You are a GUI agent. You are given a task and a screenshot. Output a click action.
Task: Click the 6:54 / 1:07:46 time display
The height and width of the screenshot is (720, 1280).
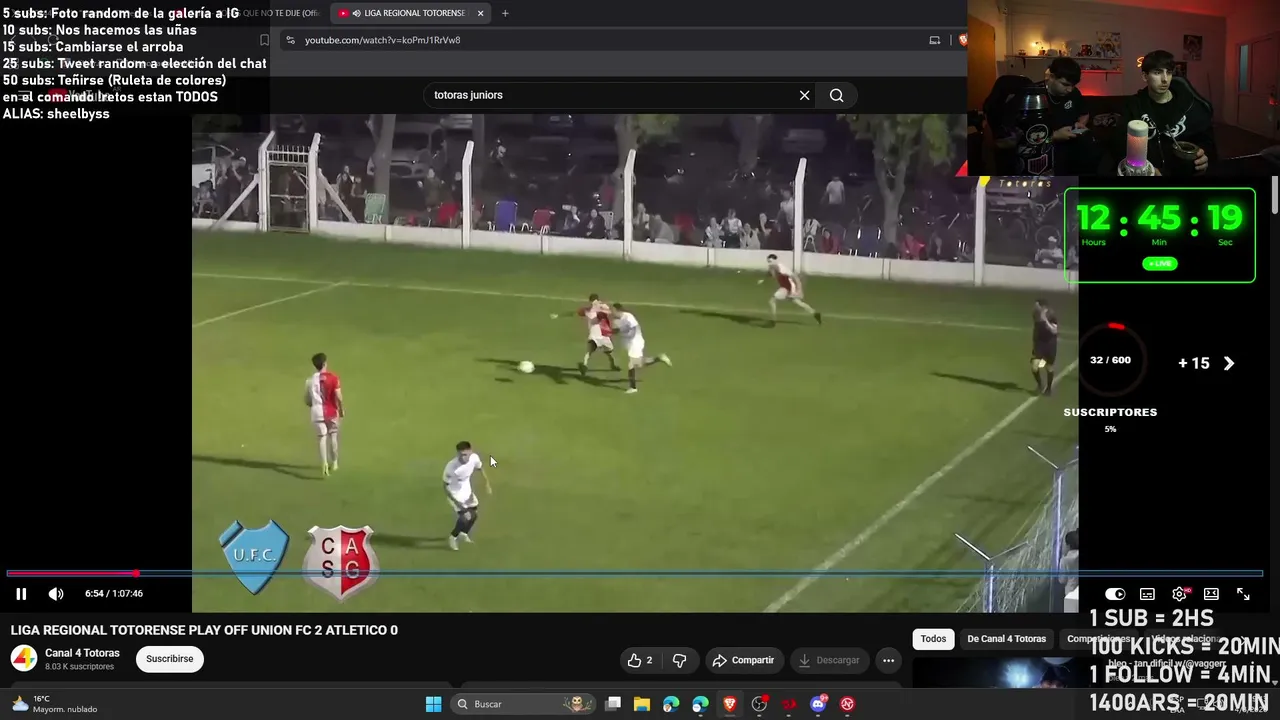[x=114, y=594]
